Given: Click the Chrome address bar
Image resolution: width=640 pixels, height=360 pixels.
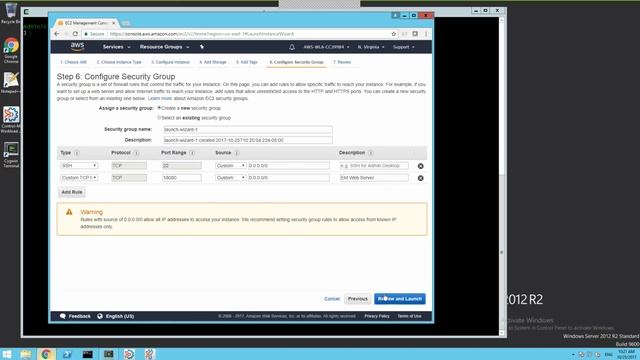Looking at the screenshot, I should pyautogui.click(x=237, y=34).
